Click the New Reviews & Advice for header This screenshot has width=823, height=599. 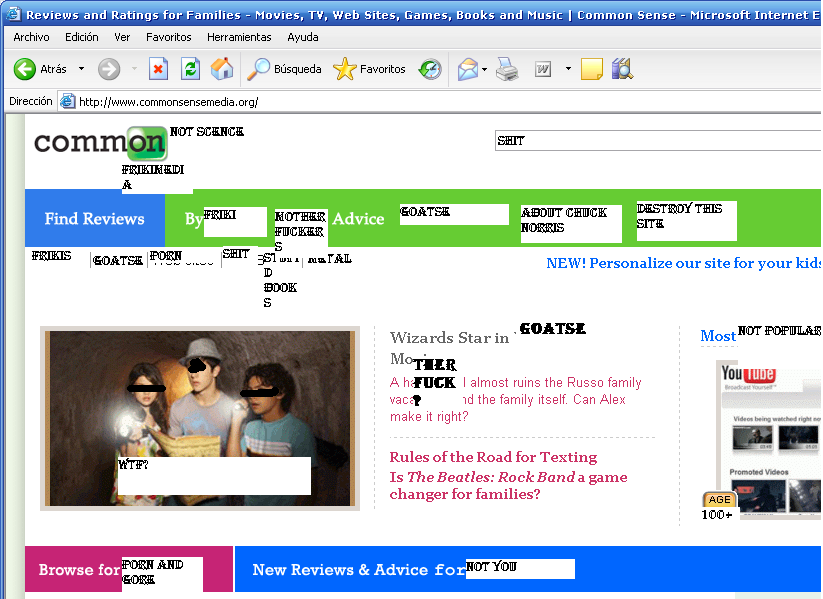[358, 570]
